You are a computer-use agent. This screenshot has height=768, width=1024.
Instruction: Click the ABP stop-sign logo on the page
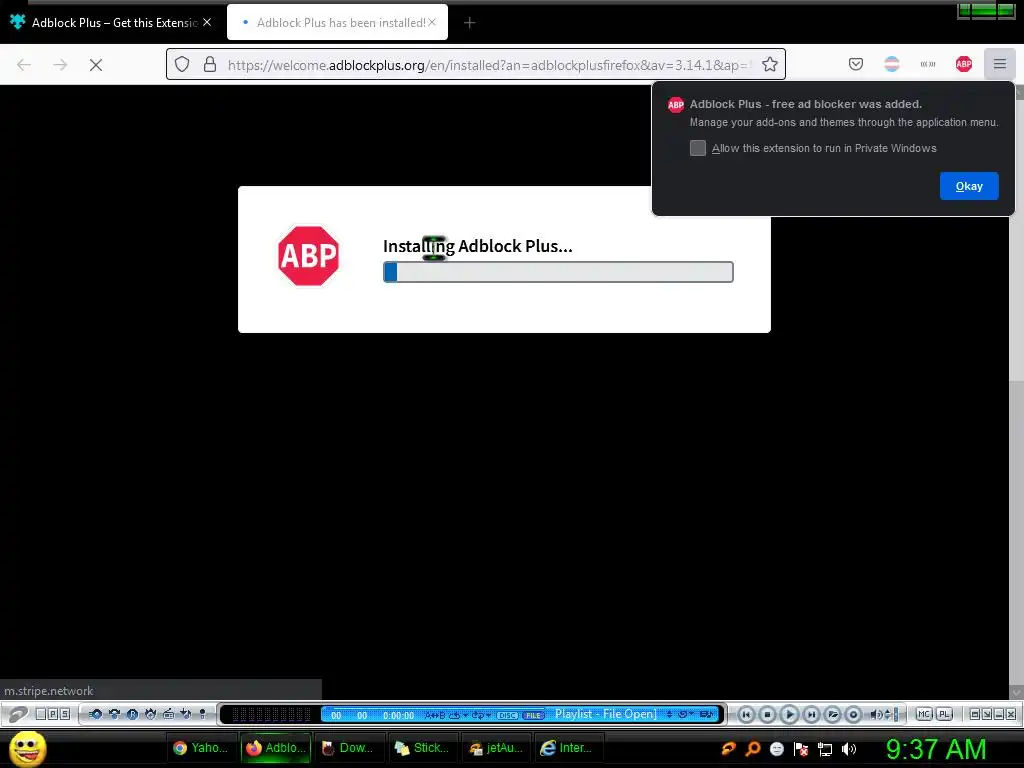click(x=308, y=256)
